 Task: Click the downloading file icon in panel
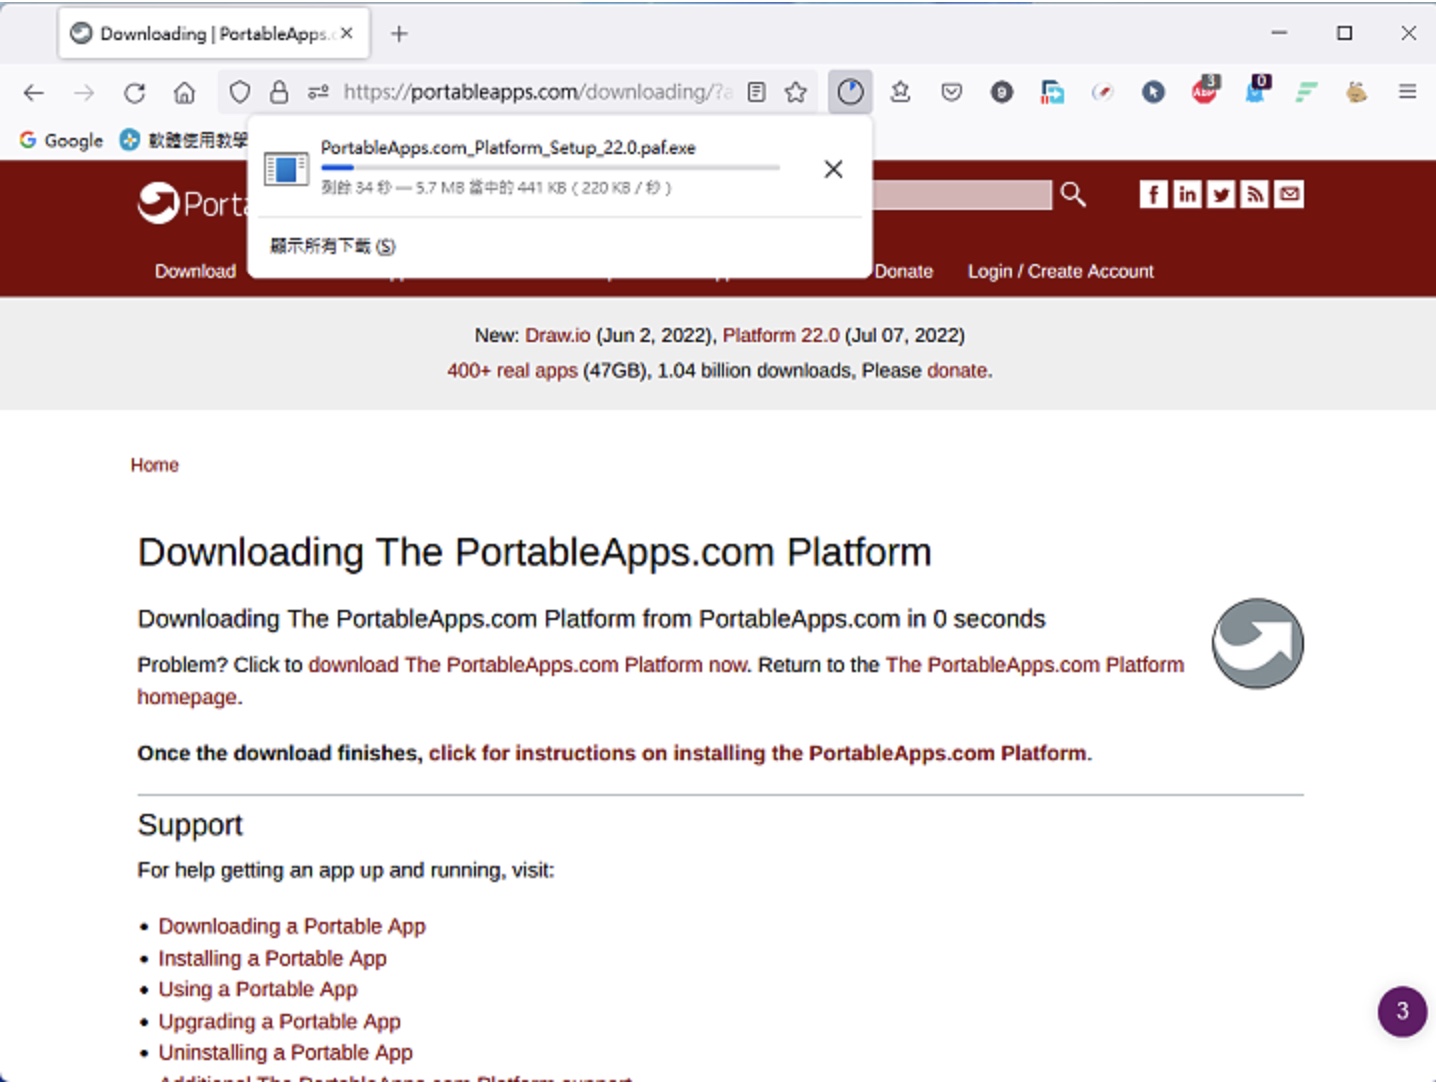pyautogui.click(x=286, y=169)
